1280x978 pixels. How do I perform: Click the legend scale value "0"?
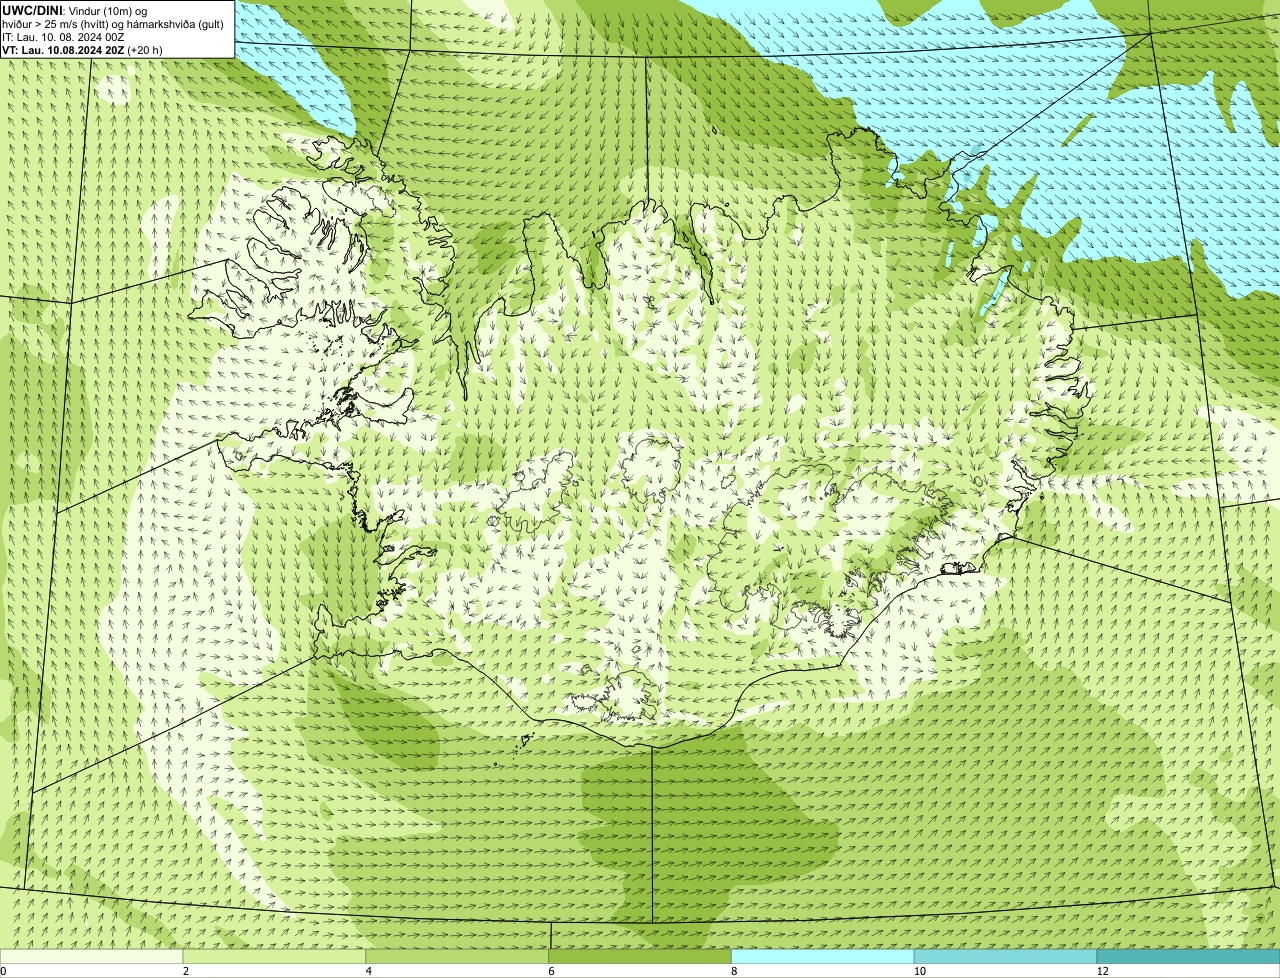(4, 971)
